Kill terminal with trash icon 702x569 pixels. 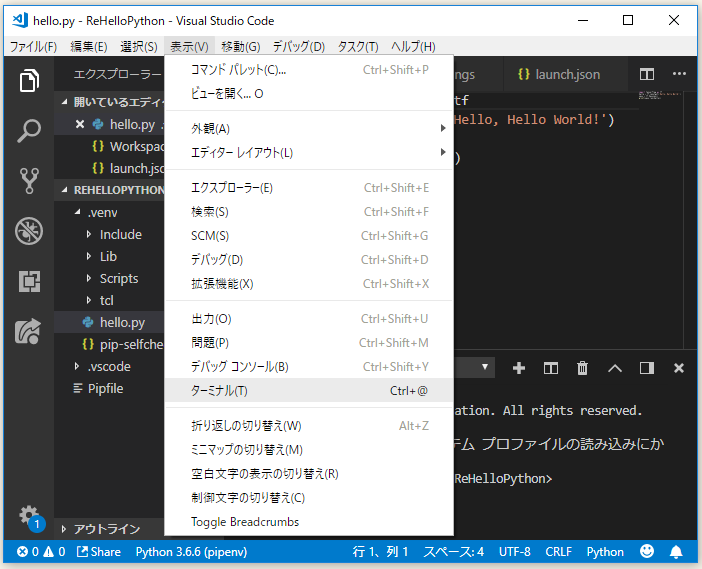[x=582, y=368]
